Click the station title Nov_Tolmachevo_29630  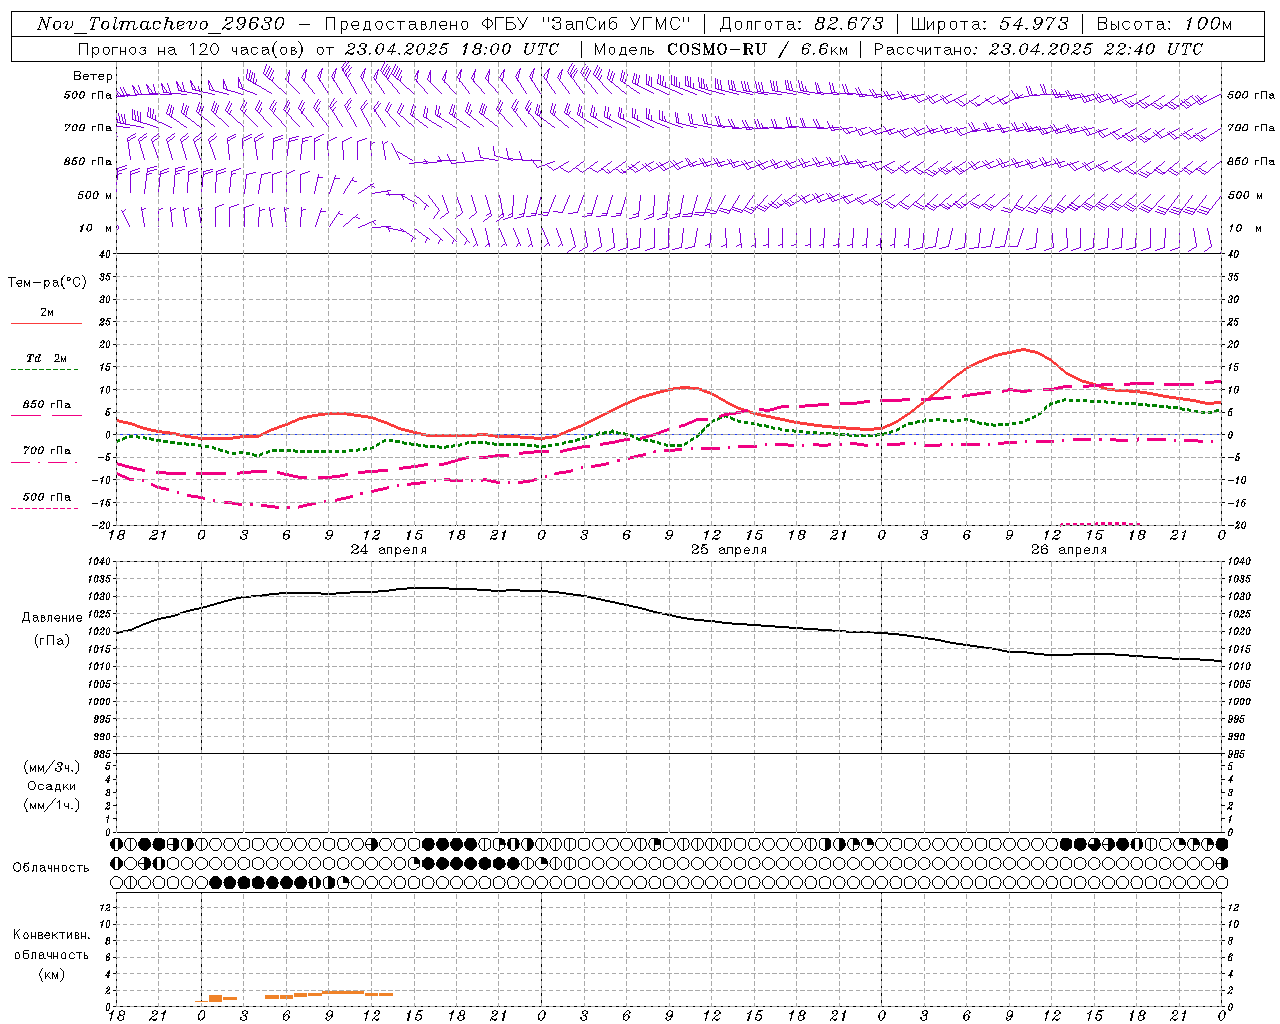pyautogui.click(x=161, y=24)
